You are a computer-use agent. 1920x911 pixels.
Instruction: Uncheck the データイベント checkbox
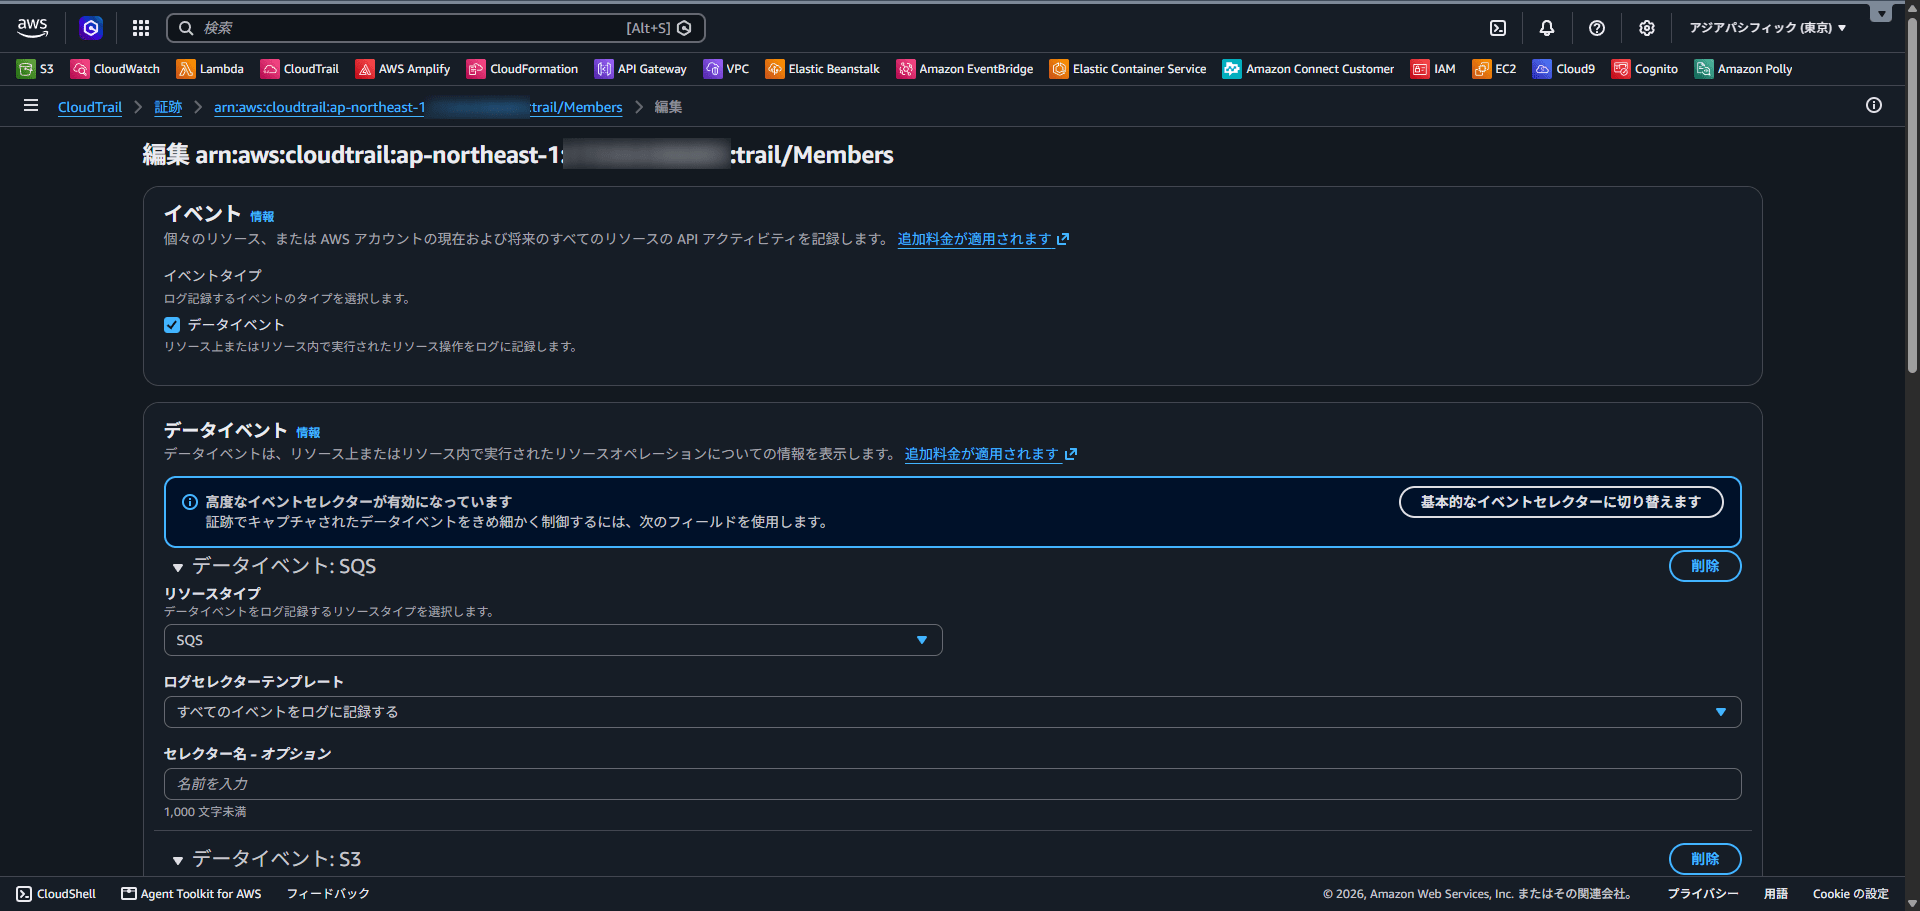tap(172, 325)
